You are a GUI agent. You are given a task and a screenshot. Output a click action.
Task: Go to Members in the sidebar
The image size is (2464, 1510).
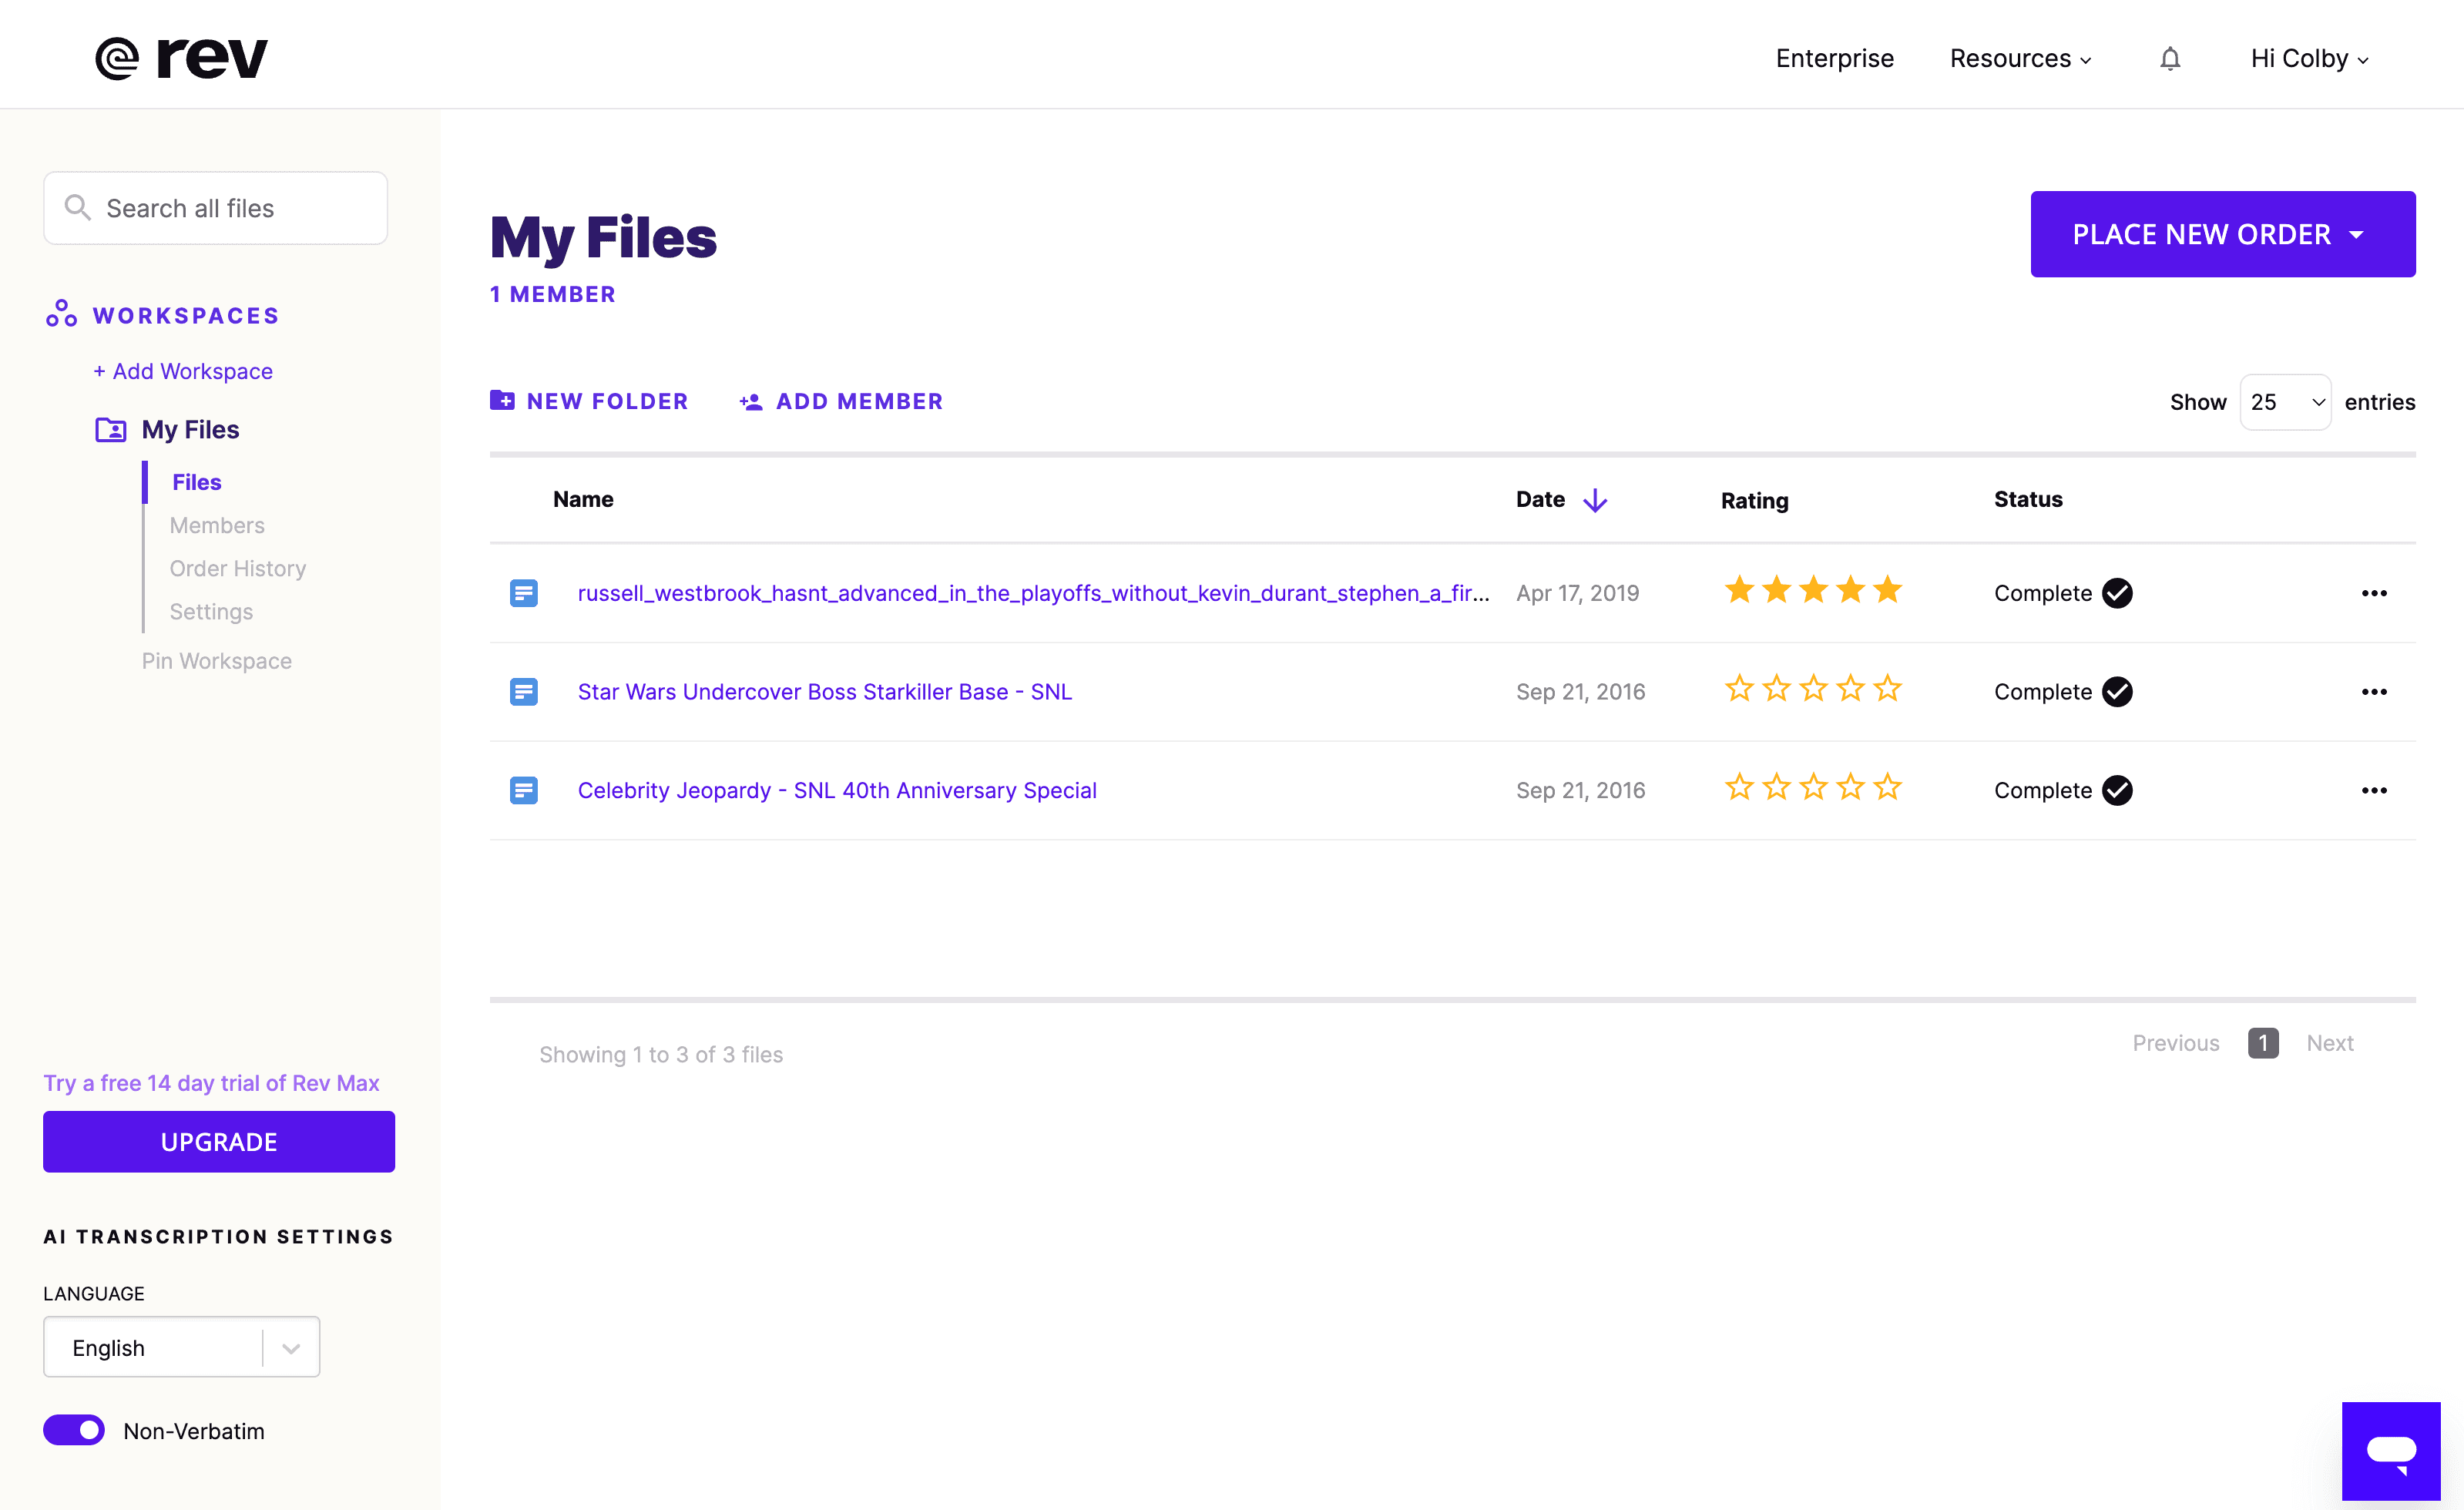(217, 525)
